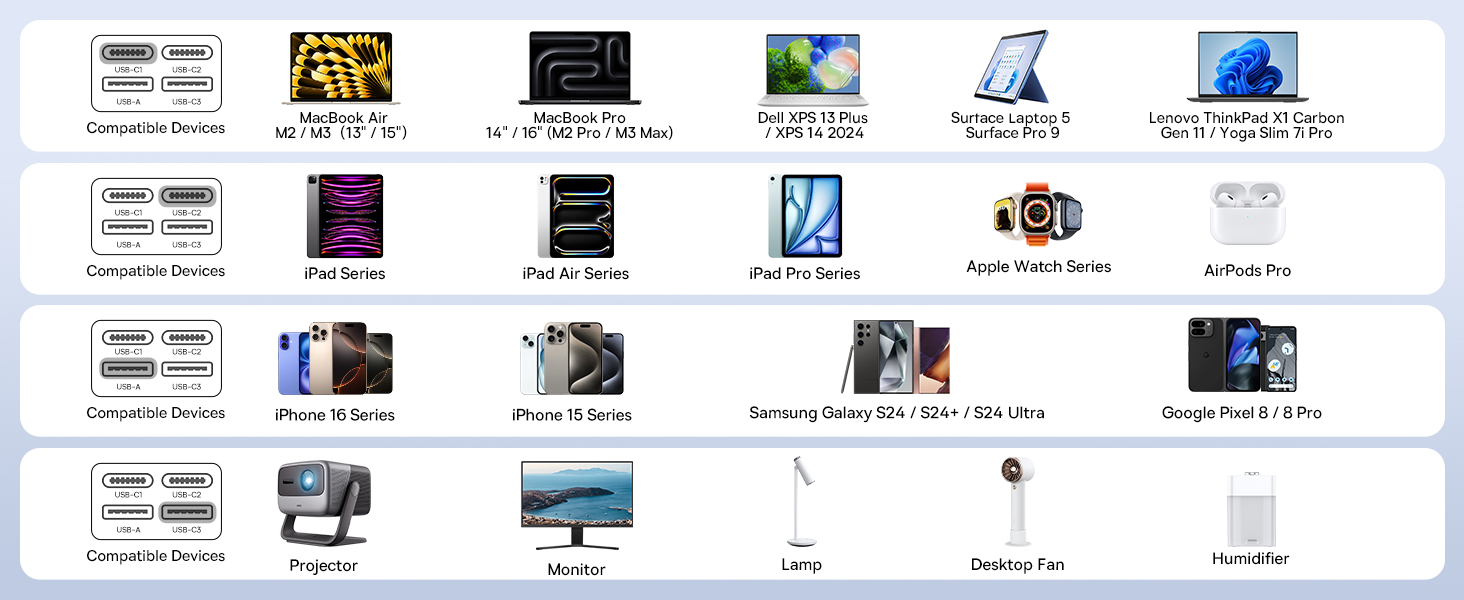Click the 'iPhone 15 Series' caption
The width and height of the screenshot is (1464, 600).
tap(572, 415)
